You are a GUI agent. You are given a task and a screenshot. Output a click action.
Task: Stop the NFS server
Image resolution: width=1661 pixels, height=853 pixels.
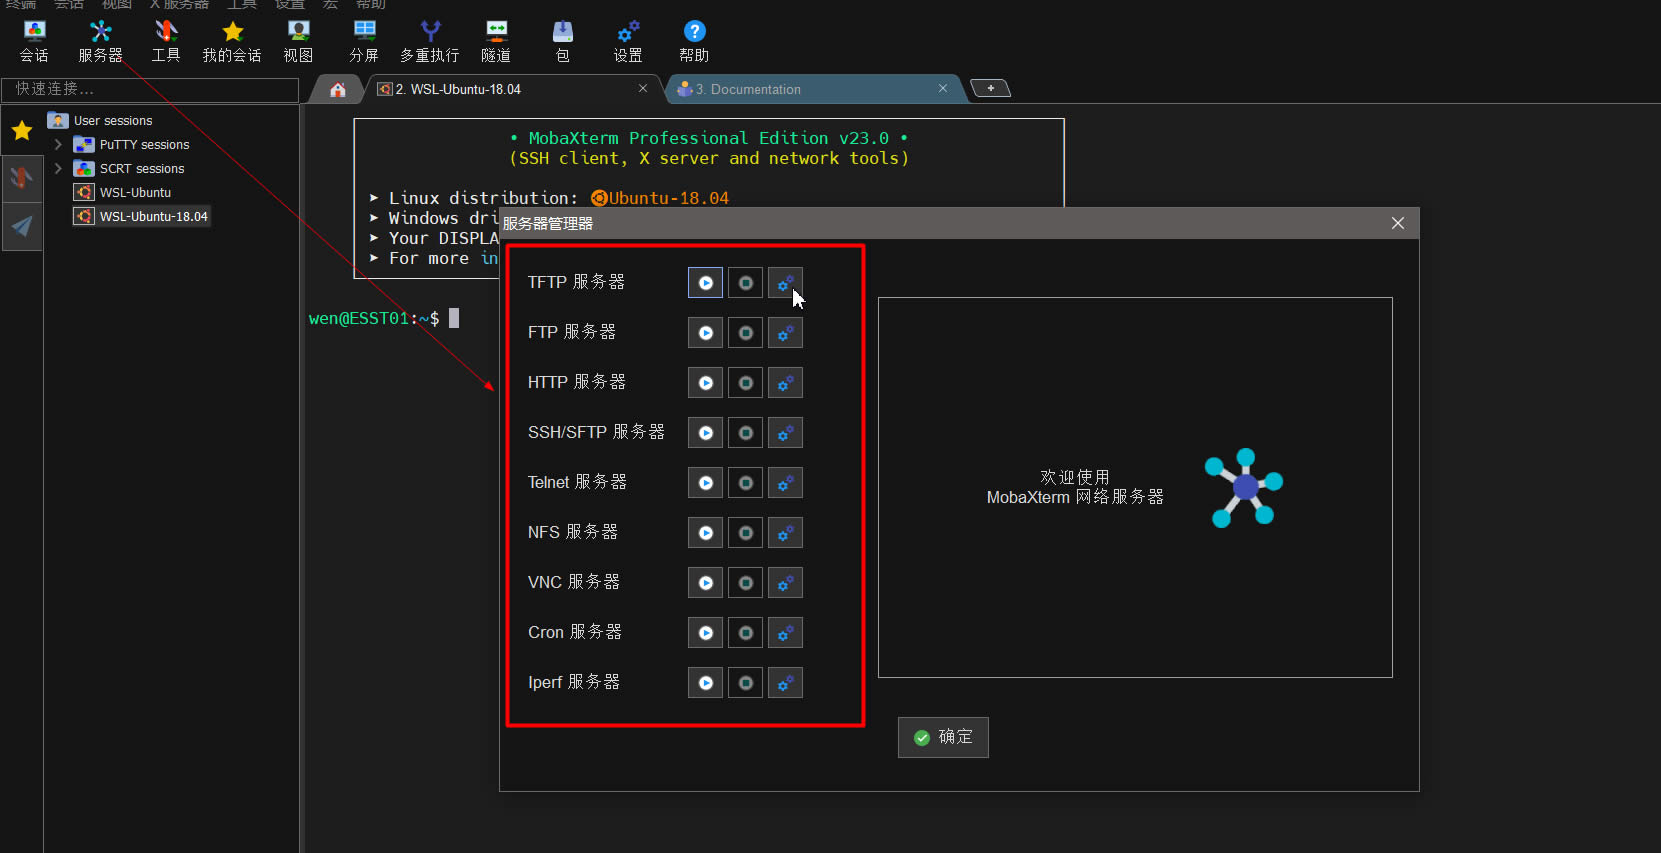coord(745,533)
